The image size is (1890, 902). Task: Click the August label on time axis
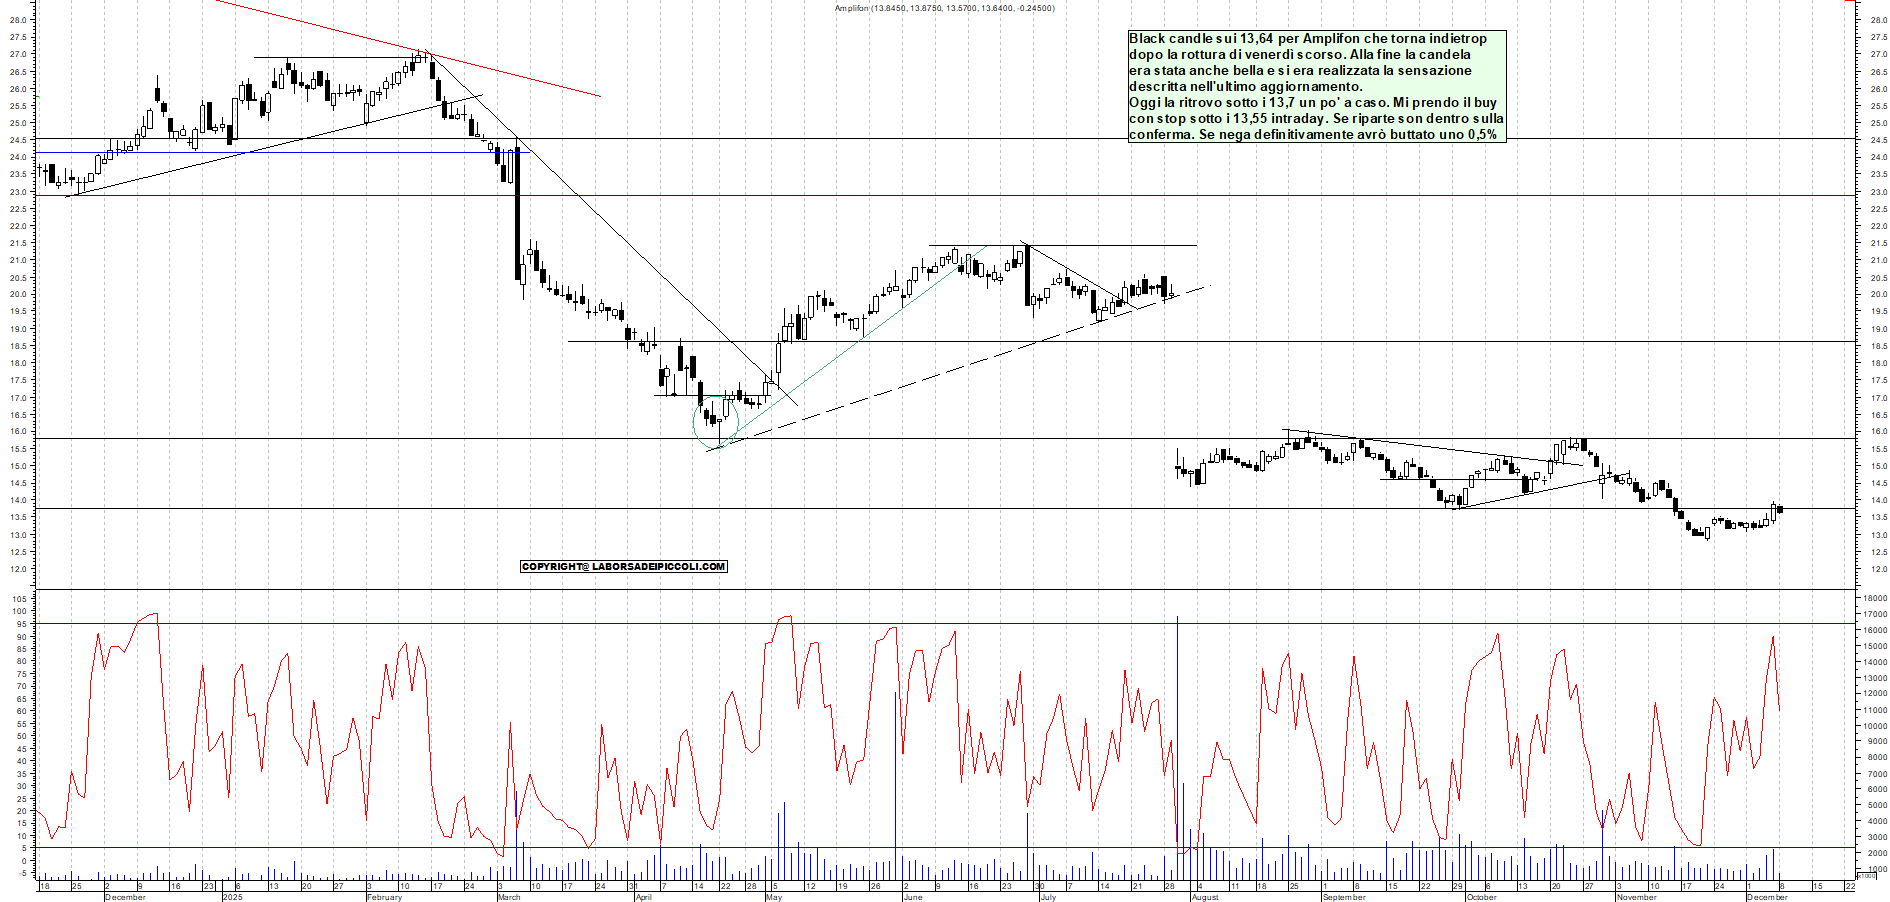[x=1205, y=897]
